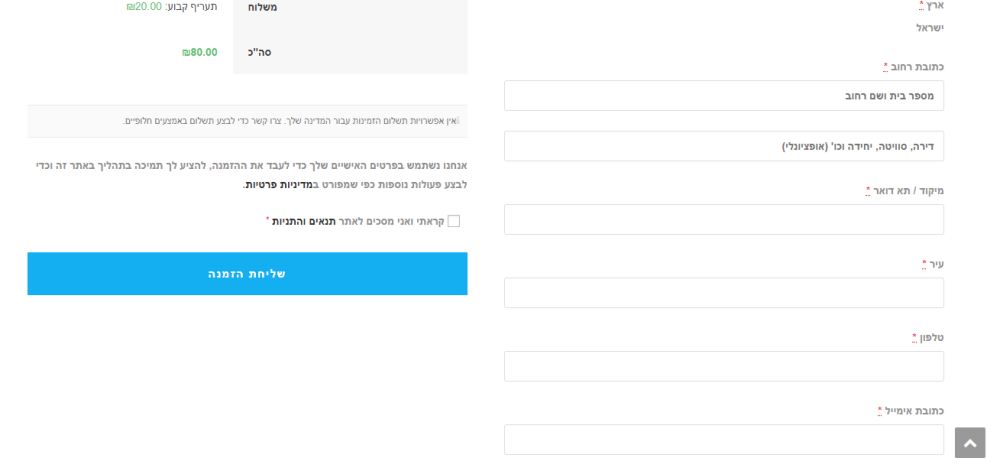Click the קראתי ואני מסכים checkbox label text
Image resolution: width=1000 pixels, height=471 pixels.
tap(390, 221)
